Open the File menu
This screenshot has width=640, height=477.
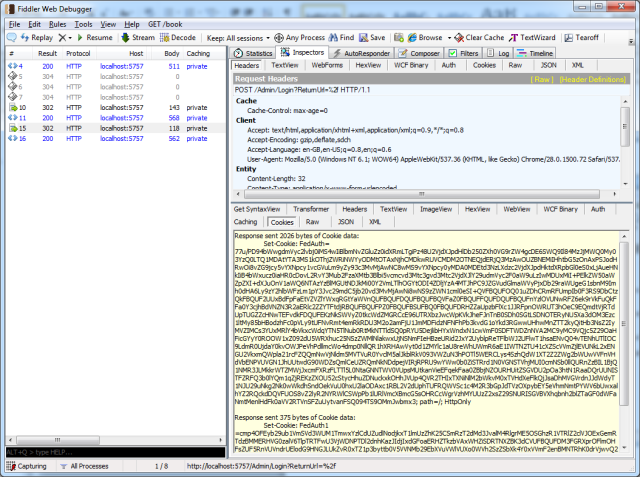click(x=14, y=24)
